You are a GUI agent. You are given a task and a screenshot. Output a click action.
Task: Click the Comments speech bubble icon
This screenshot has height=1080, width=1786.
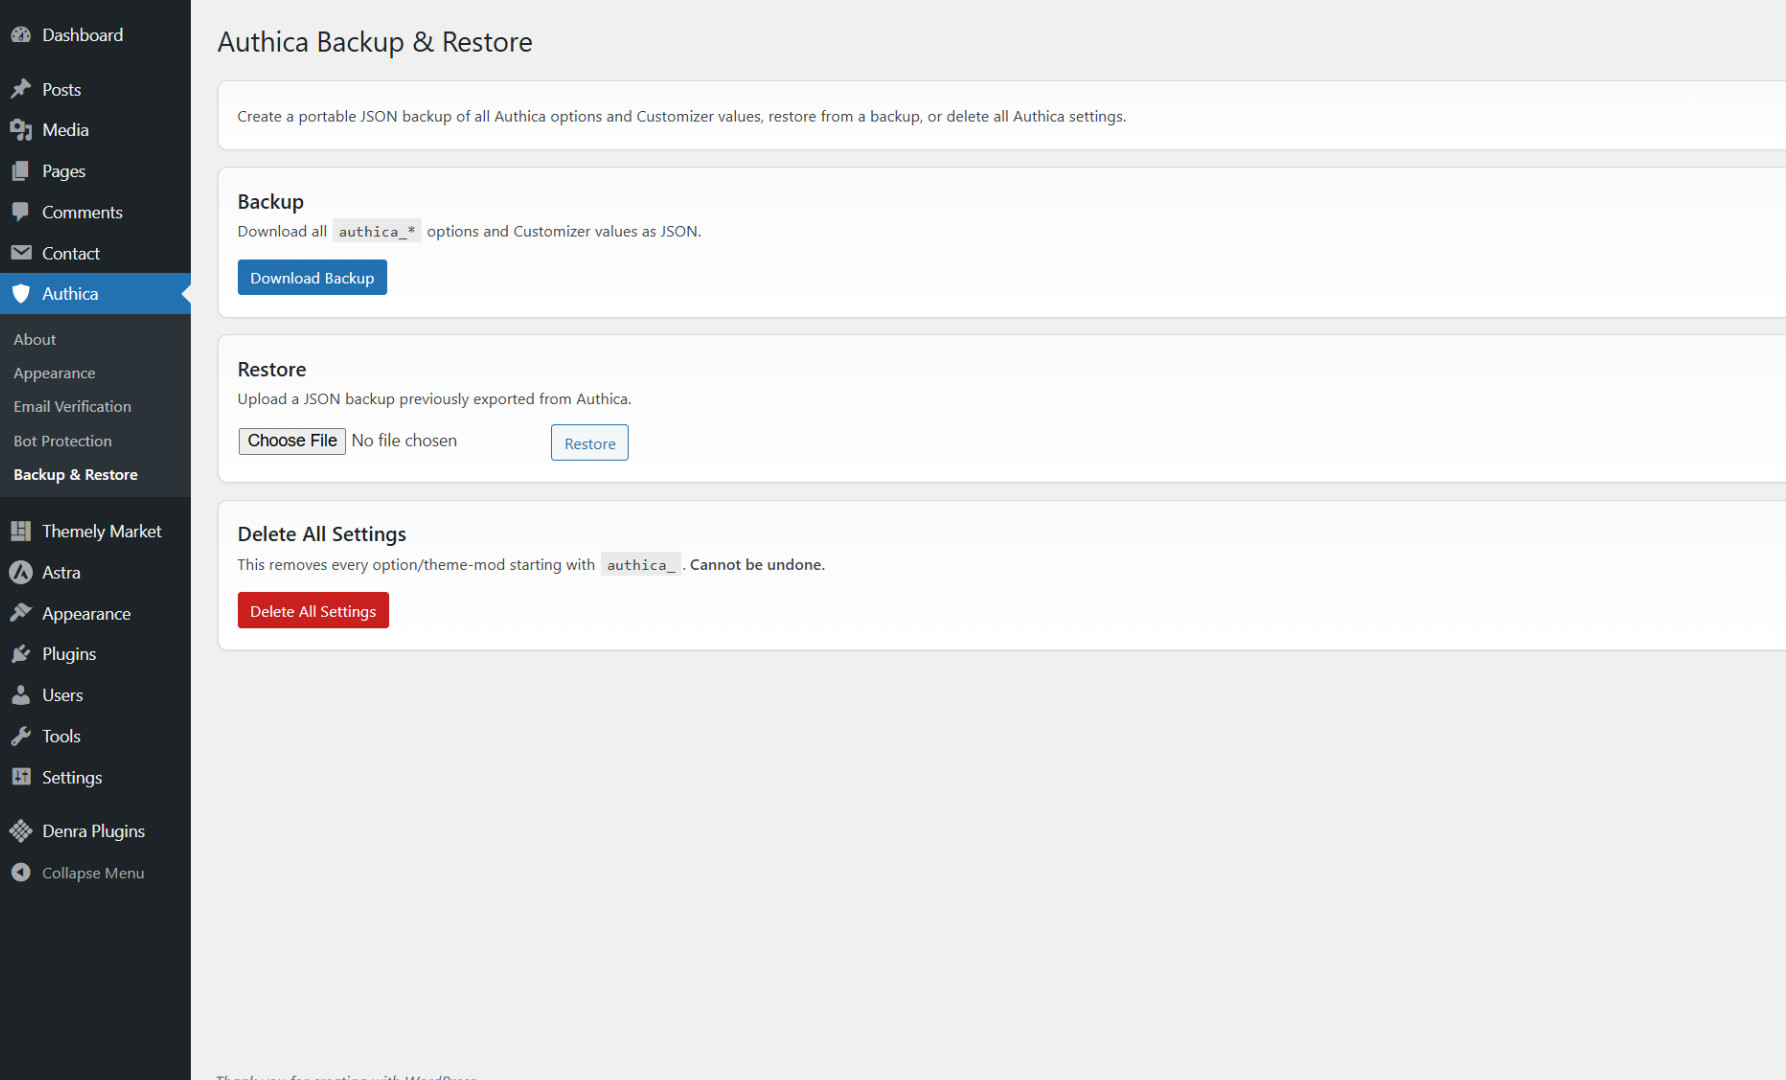21,212
